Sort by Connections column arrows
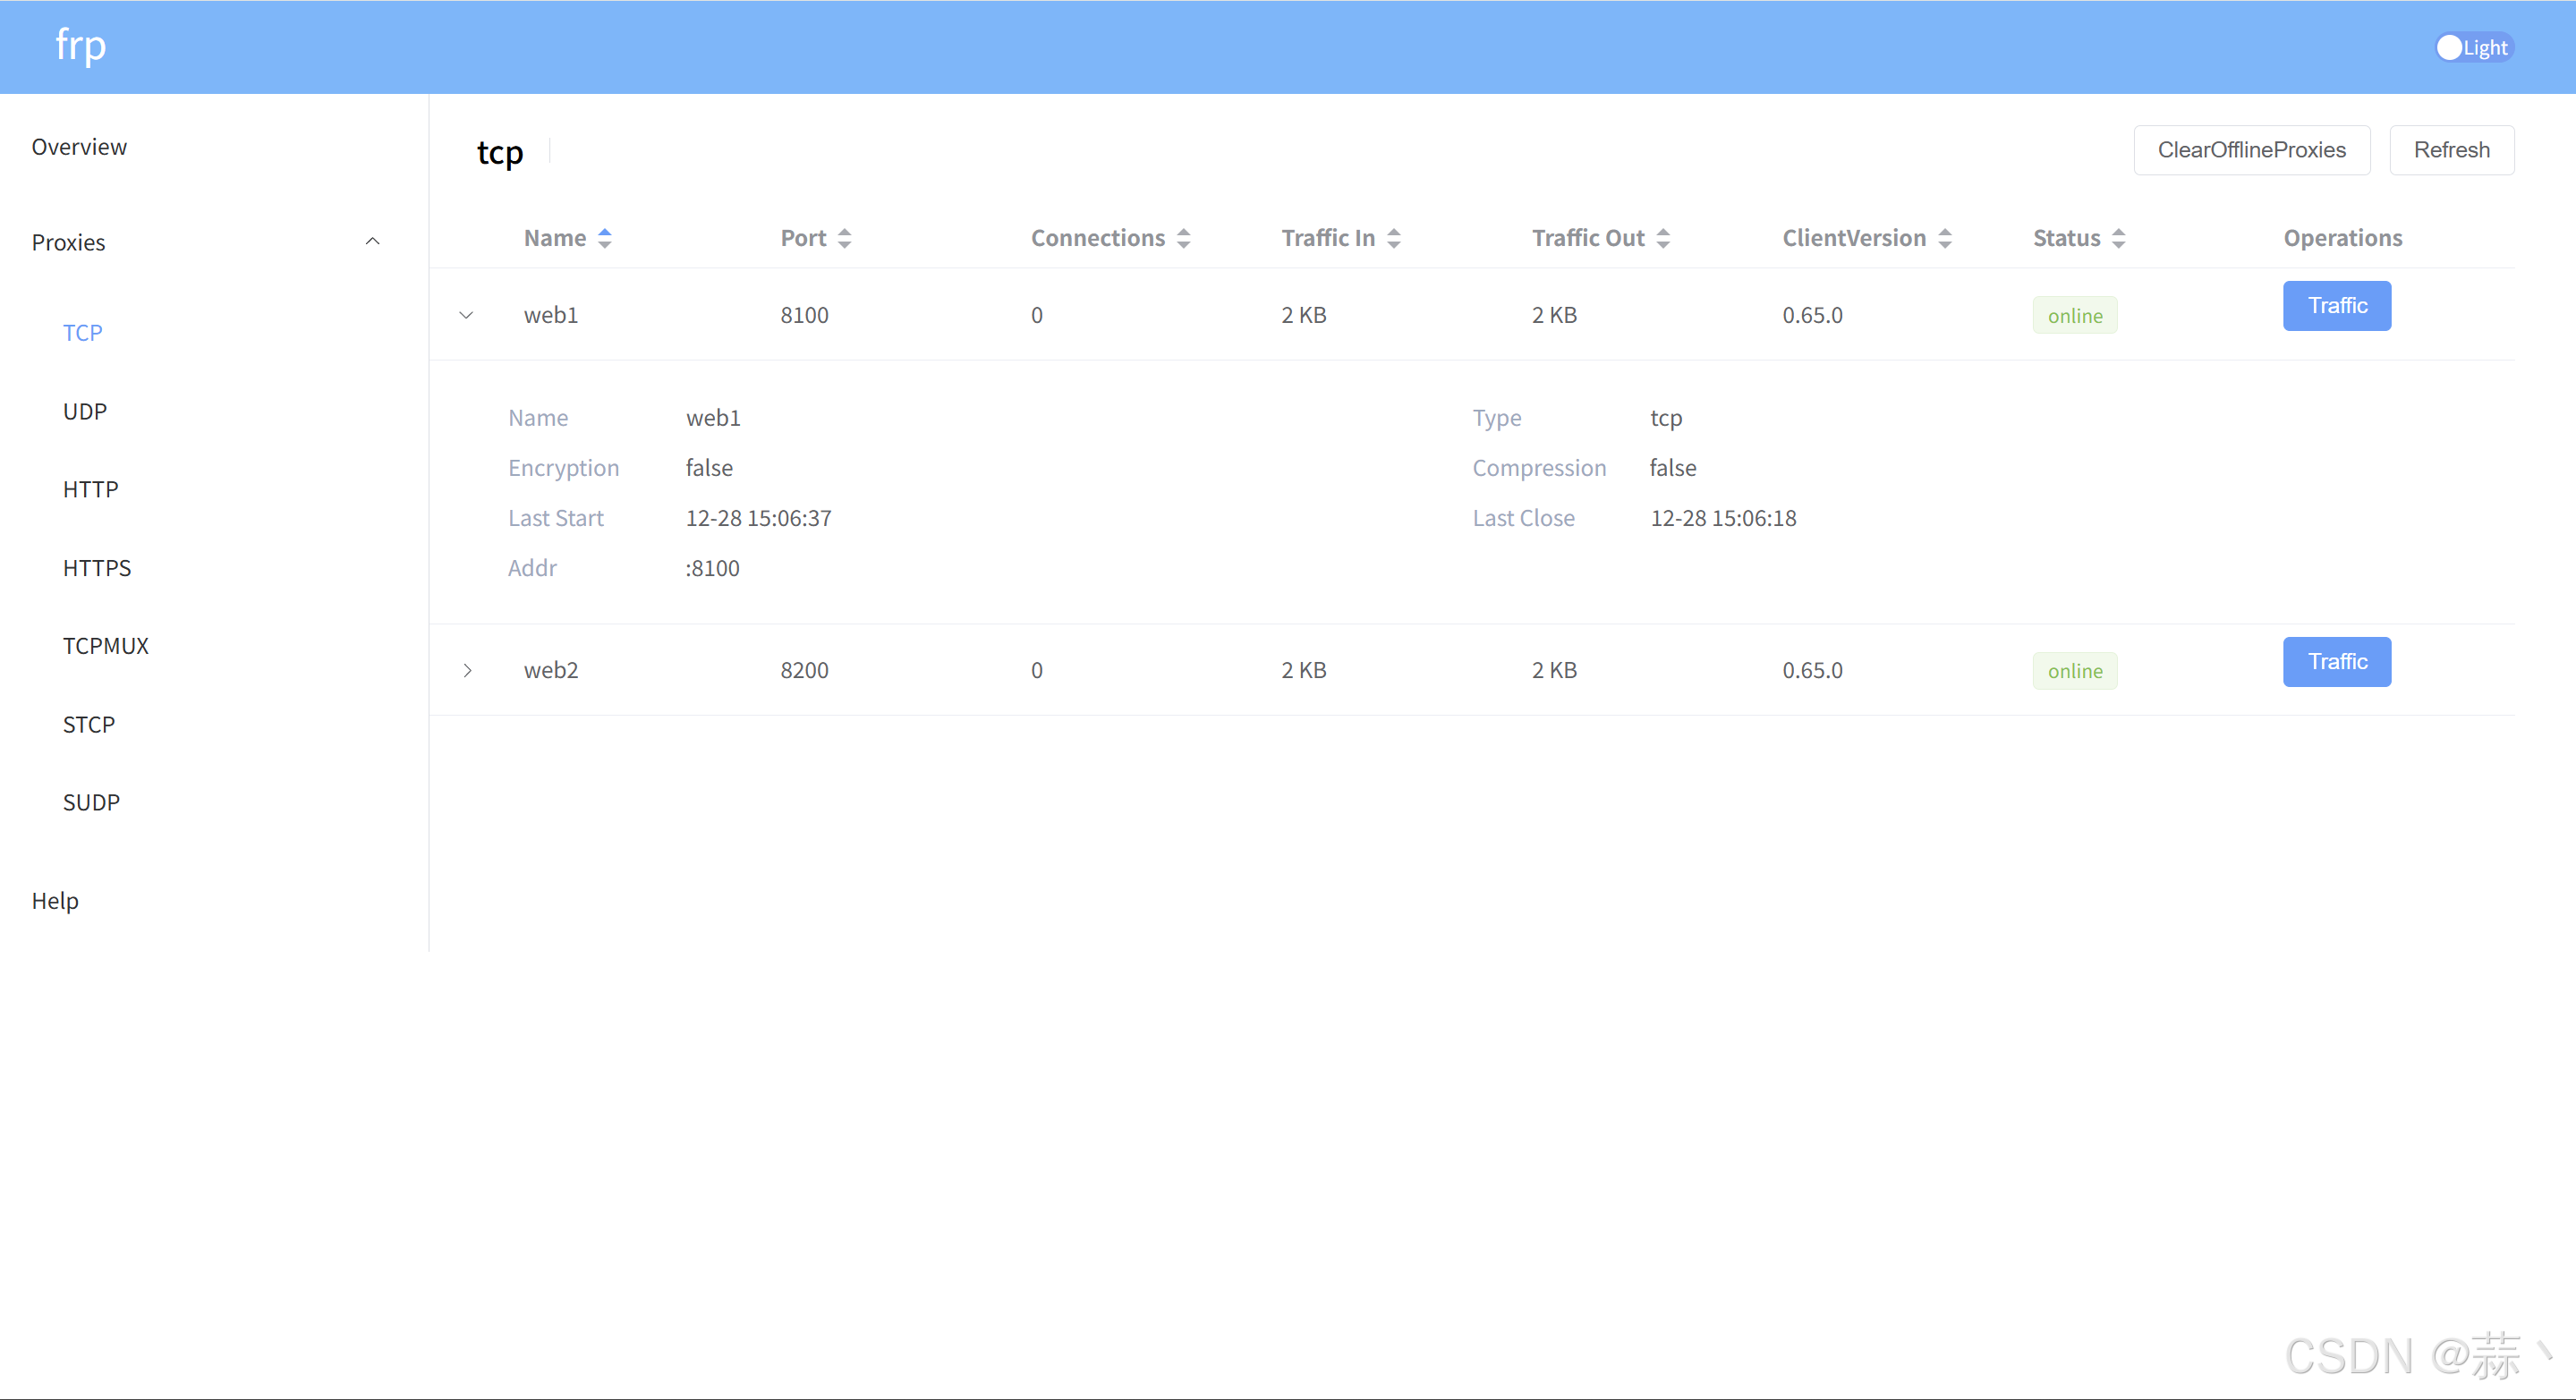The width and height of the screenshot is (2576, 1400). click(1184, 238)
